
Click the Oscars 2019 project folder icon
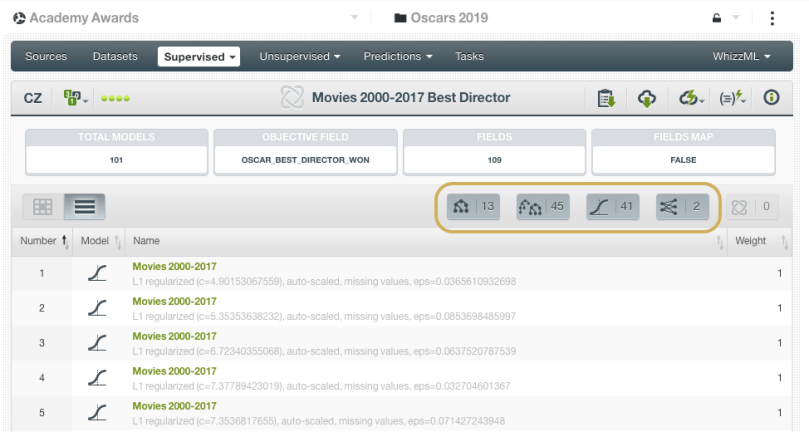point(400,18)
